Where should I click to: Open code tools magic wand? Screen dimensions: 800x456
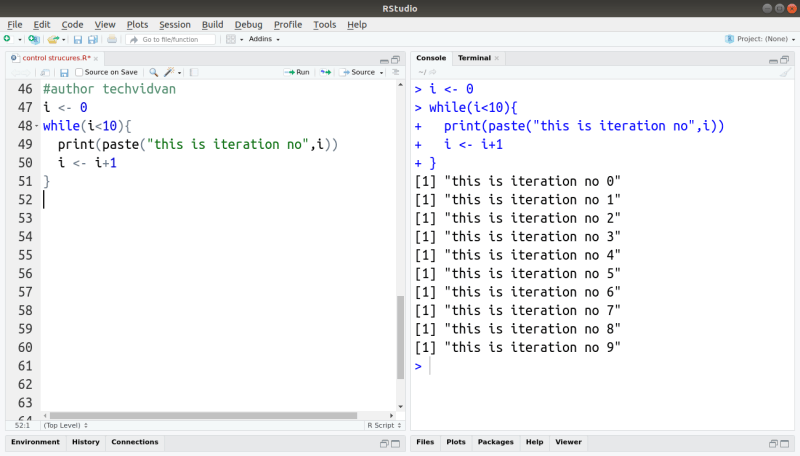pyautogui.click(x=169, y=72)
